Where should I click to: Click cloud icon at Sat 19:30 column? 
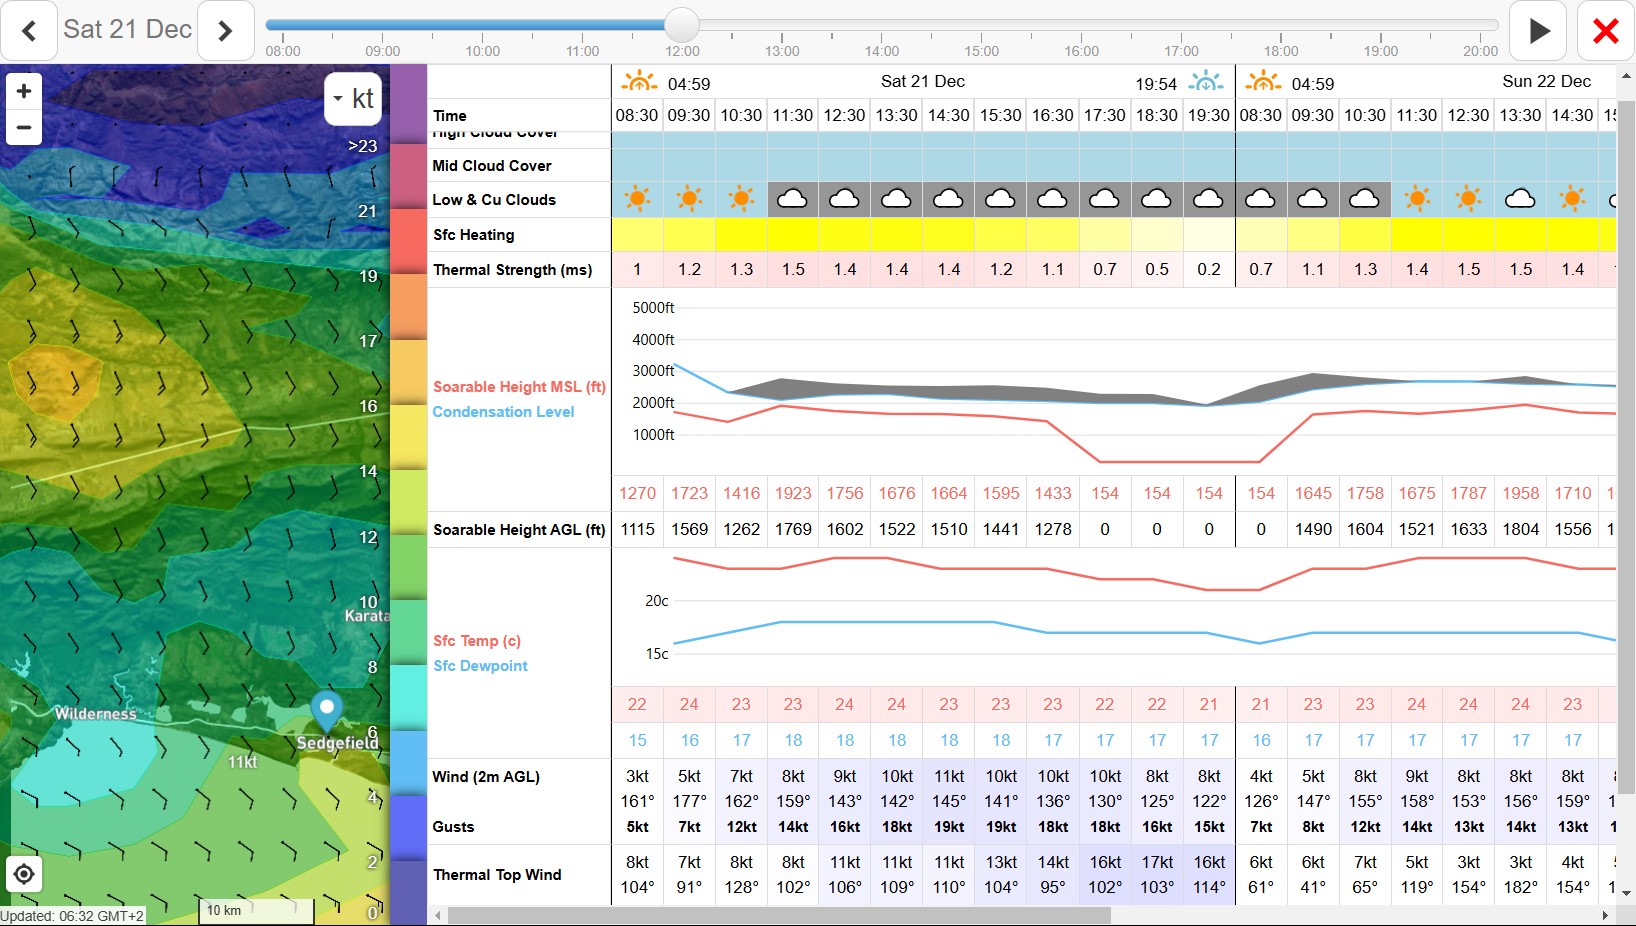[x=1209, y=199]
